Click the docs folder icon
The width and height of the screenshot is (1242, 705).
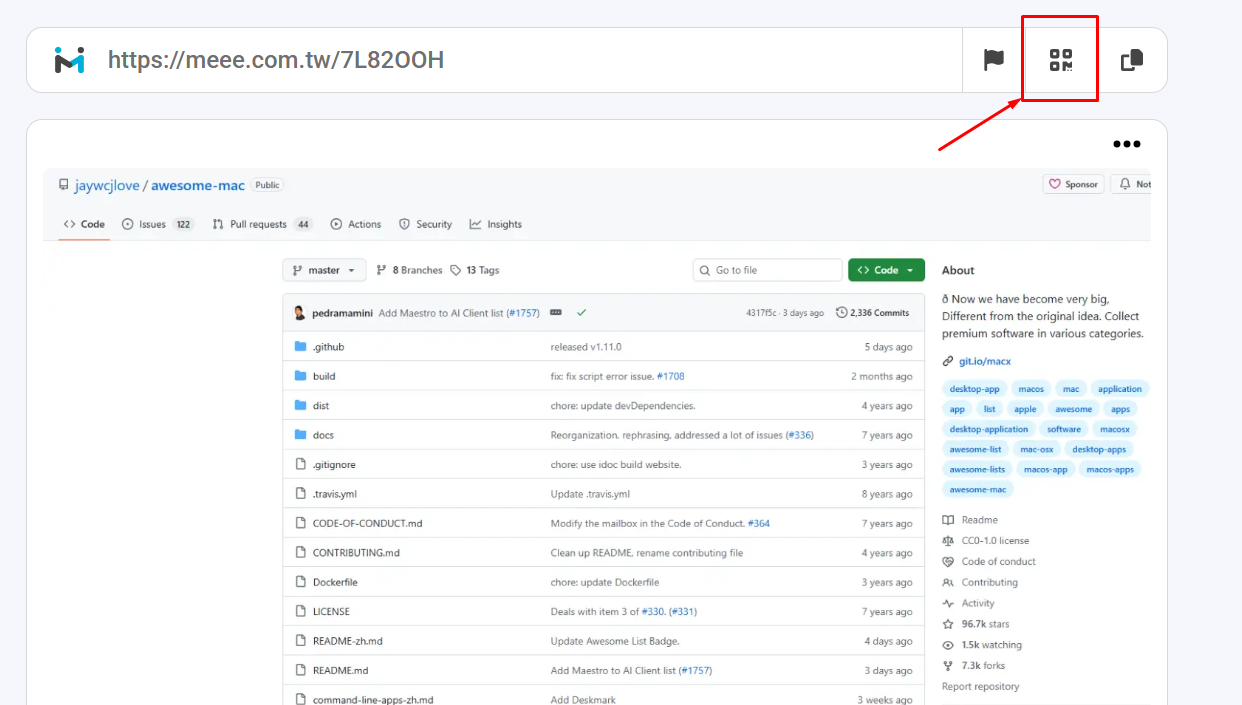tap(300, 435)
